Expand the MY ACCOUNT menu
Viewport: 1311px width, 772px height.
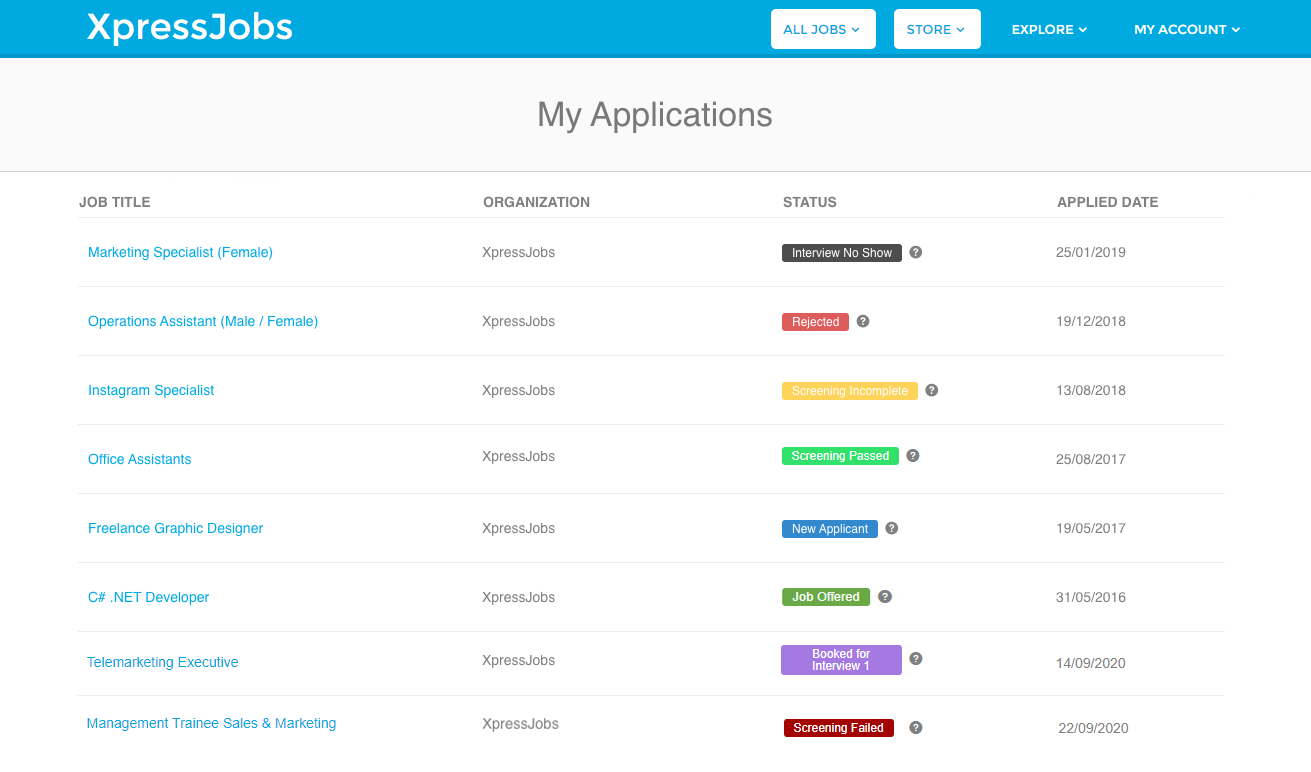1187,29
